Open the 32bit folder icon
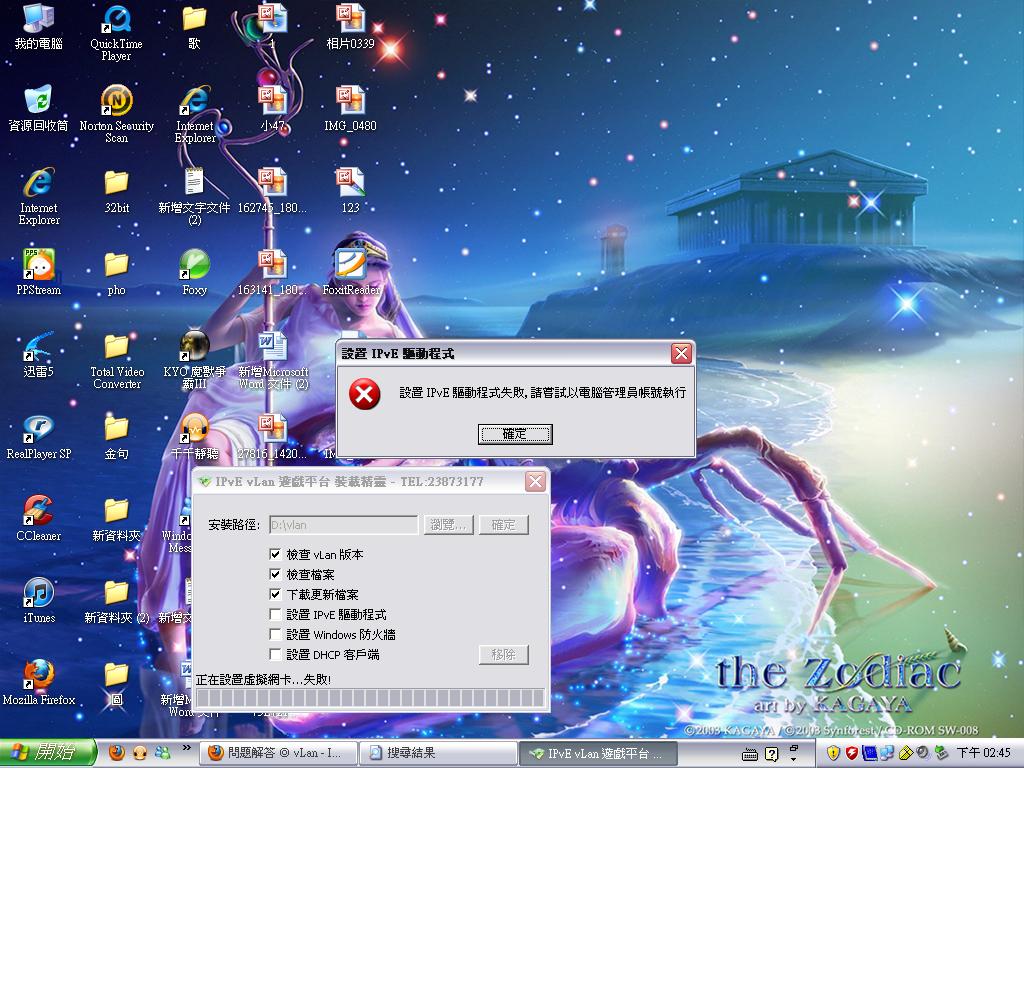The width and height of the screenshot is (1024, 999). [x=116, y=191]
